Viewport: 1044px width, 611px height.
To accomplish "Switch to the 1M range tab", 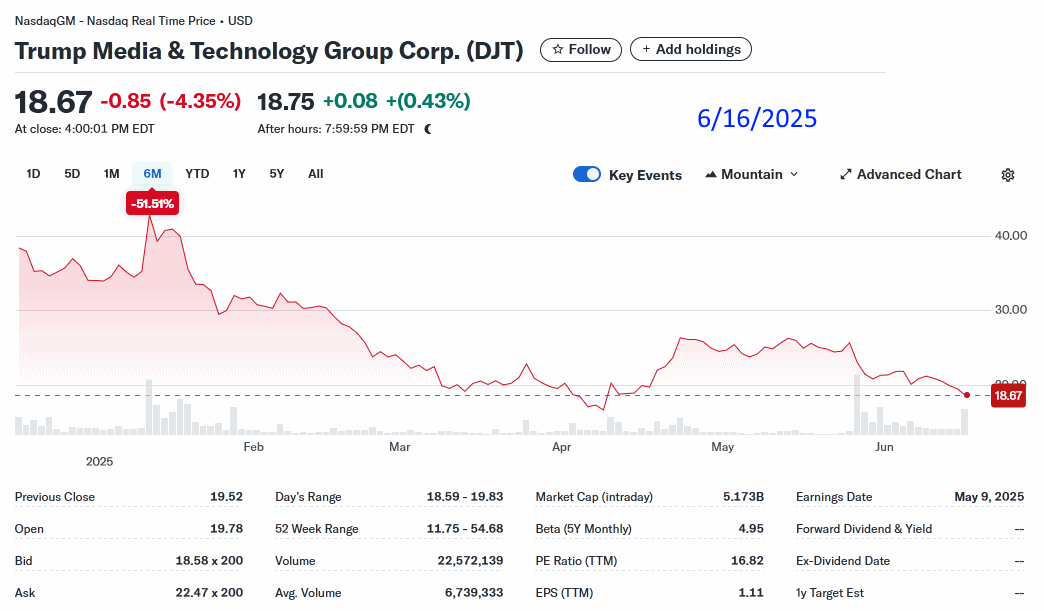I will (111, 174).
